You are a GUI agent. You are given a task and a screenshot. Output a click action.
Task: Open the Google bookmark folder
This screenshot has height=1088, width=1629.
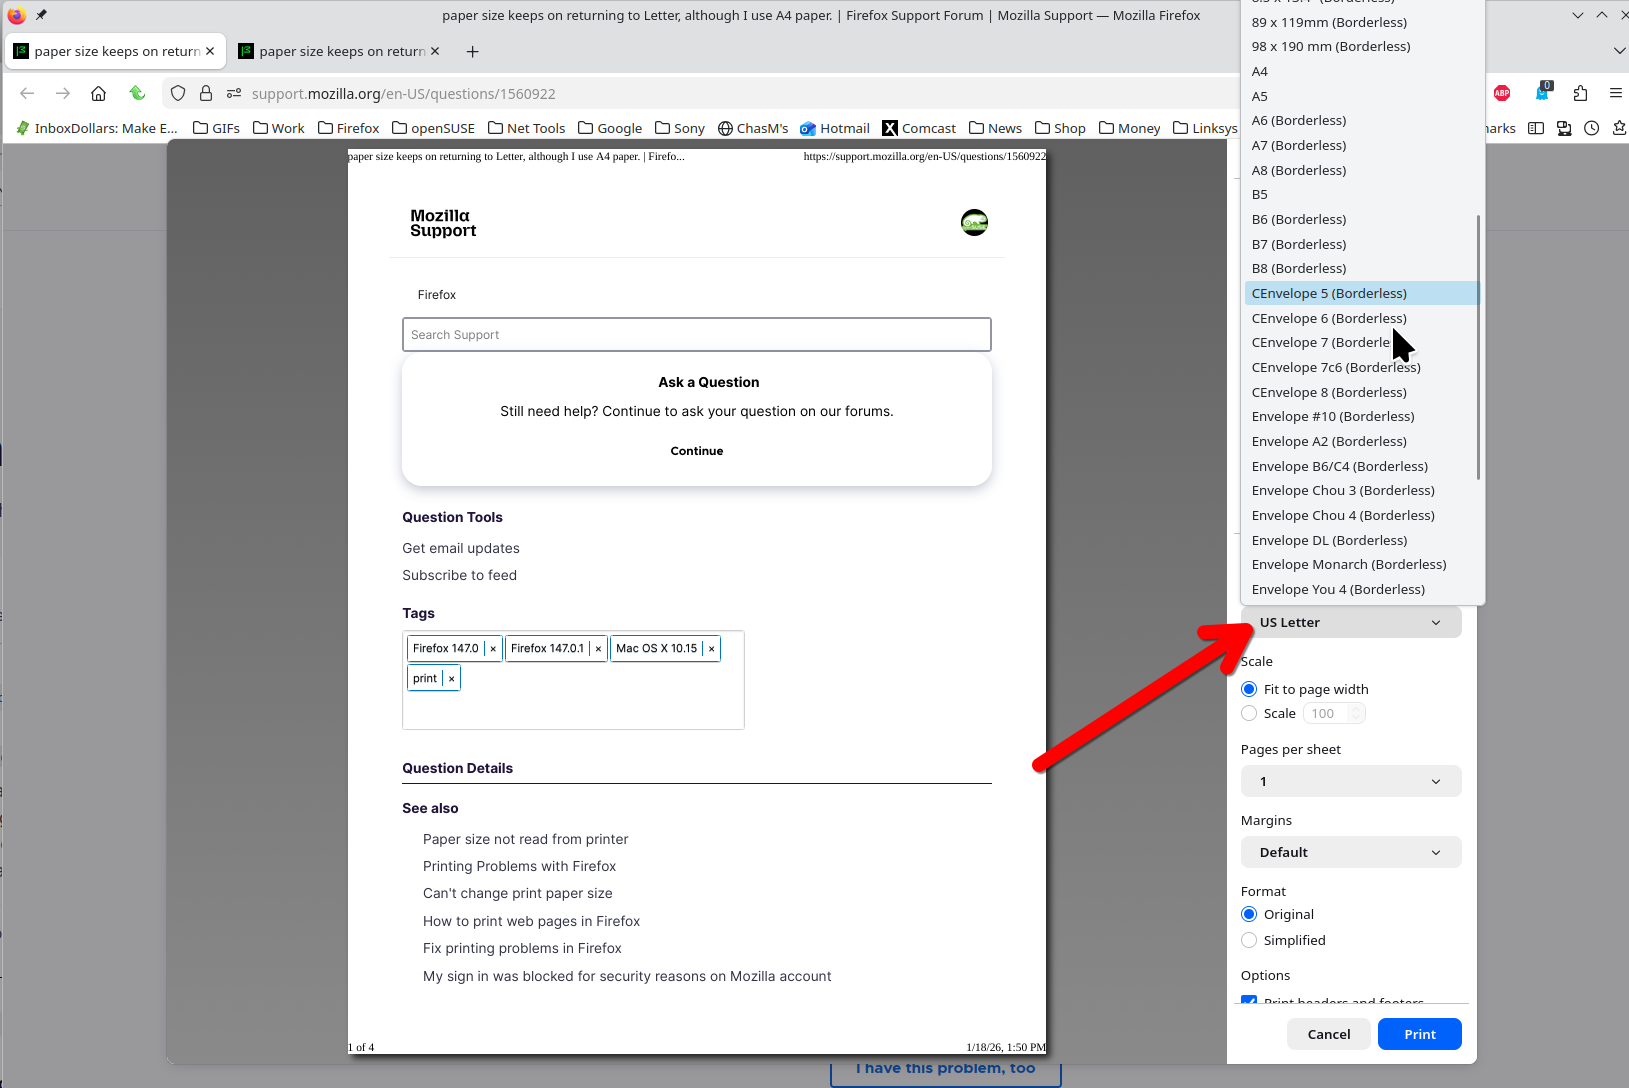pyautogui.click(x=610, y=128)
